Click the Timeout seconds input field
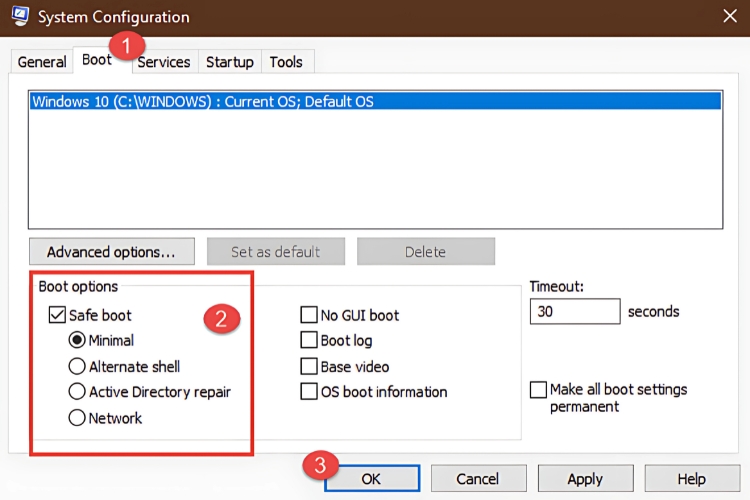This screenshot has height=500, width=750. pos(574,312)
